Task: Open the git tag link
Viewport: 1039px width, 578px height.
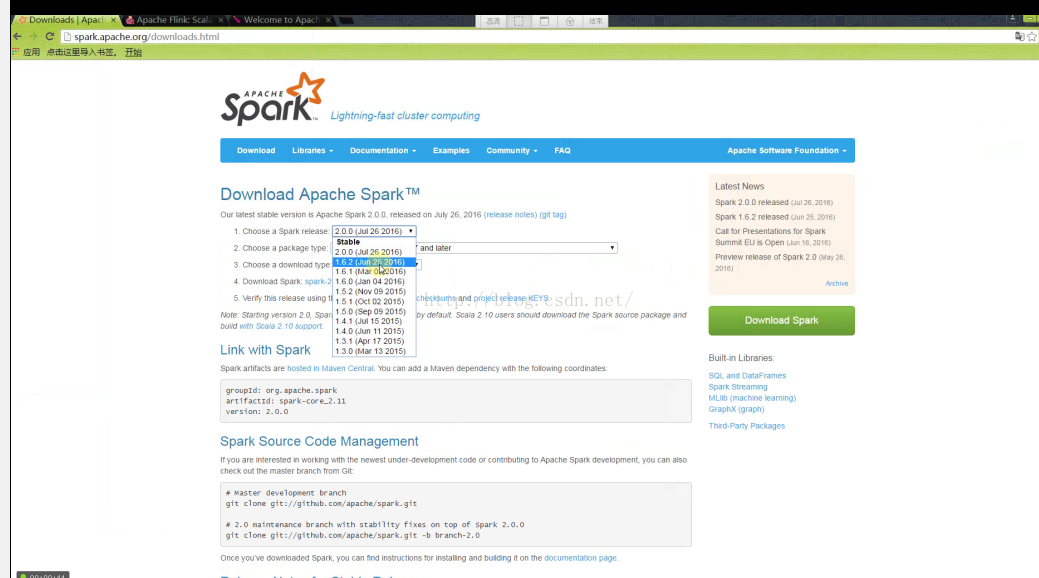Action: (553, 215)
